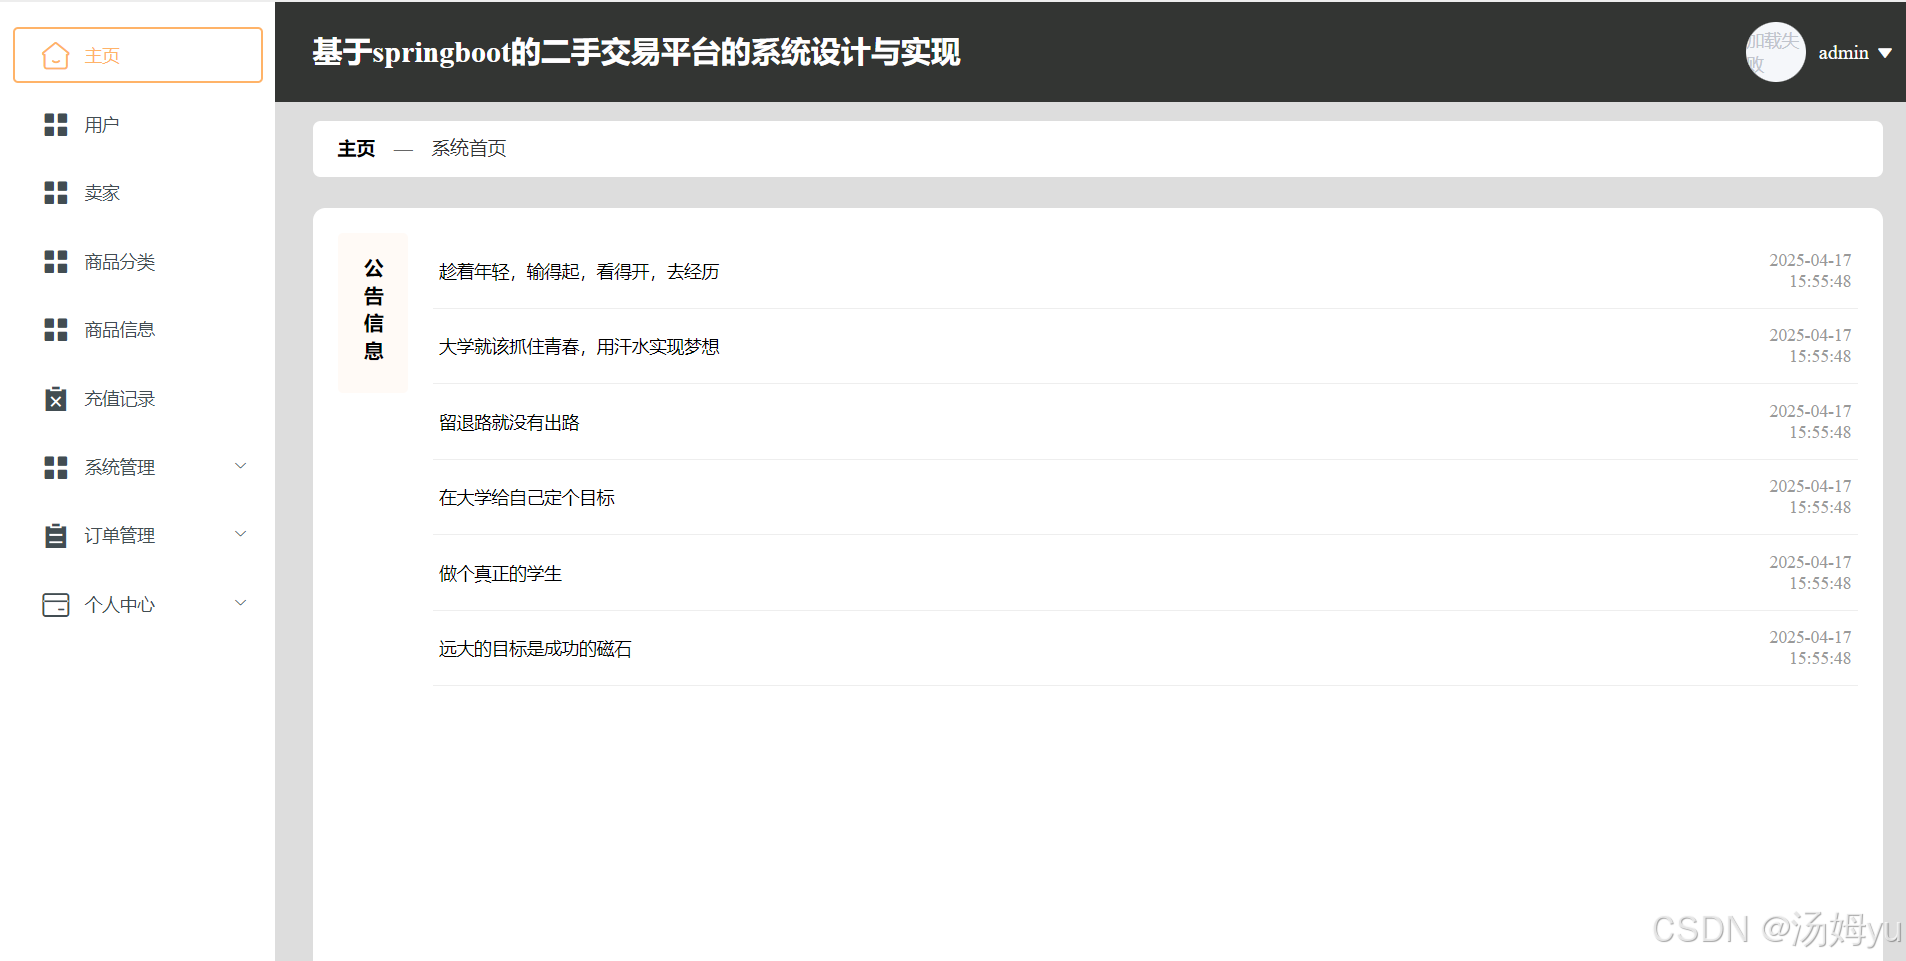Go to 商品信息 menu
Viewport: 1906px width, 961px height.
(x=138, y=330)
